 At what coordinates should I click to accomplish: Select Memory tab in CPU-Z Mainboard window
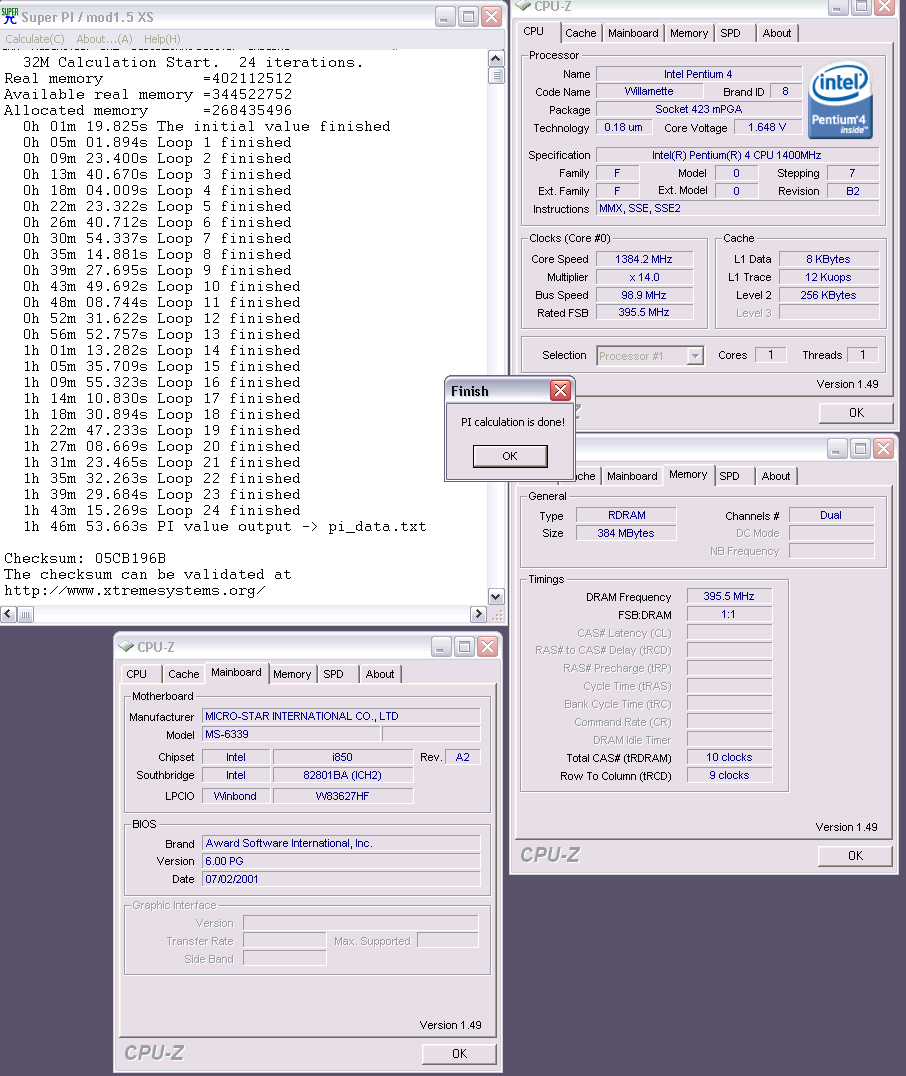pyautogui.click(x=292, y=674)
